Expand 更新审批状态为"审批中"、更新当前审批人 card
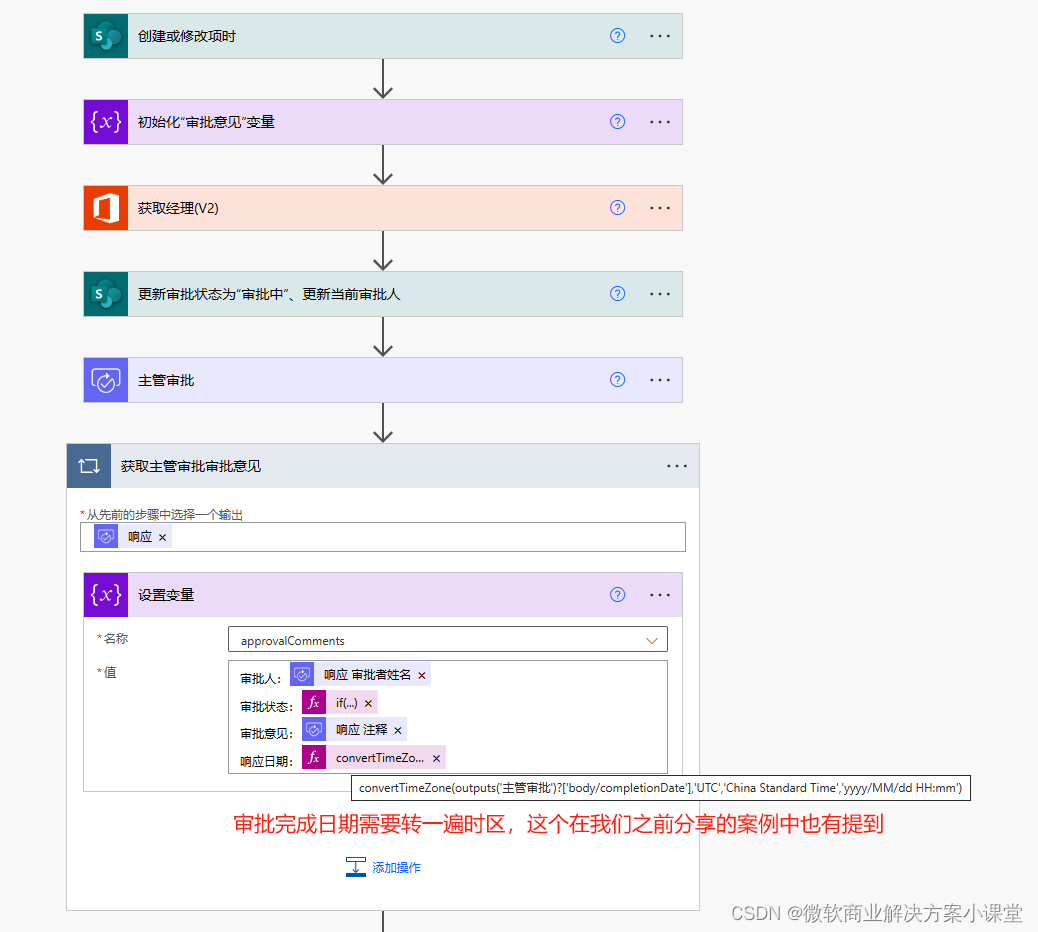This screenshot has height=932, width=1038. coord(383,294)
